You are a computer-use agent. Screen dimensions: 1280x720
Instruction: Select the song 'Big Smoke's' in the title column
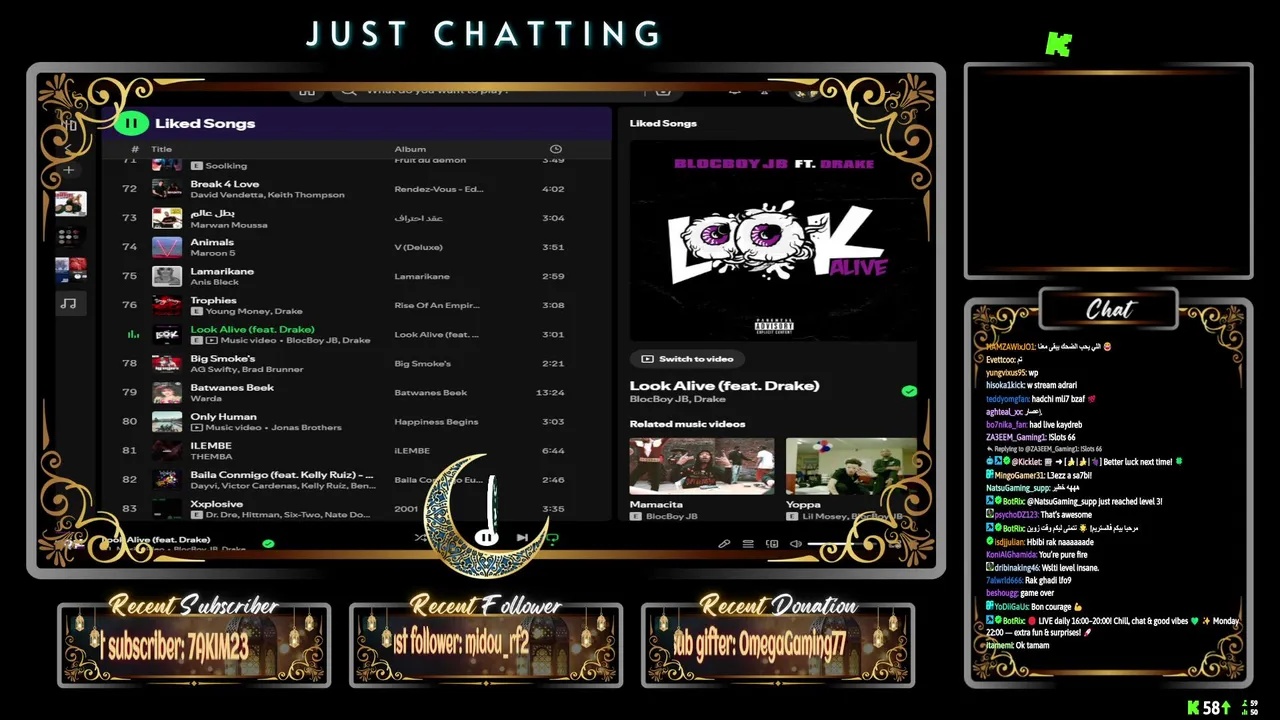point(223,358)
